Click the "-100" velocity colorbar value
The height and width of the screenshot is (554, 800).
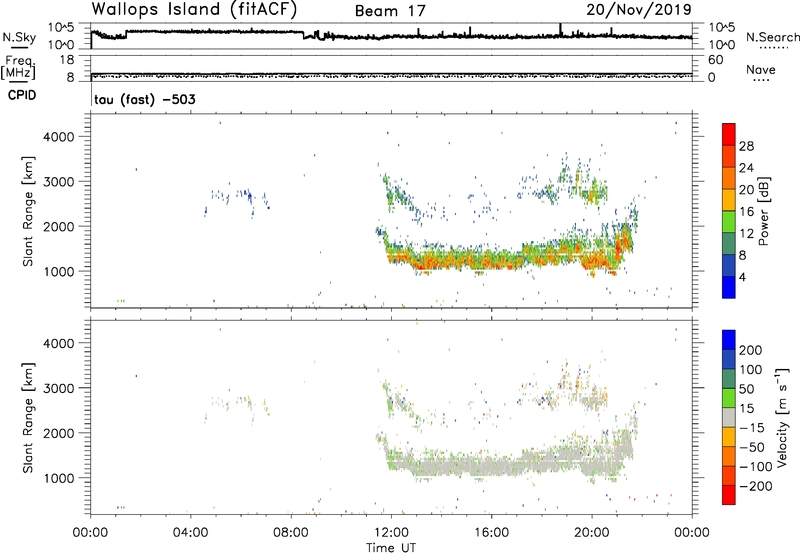pyautogui.click(x=756, y=466)
